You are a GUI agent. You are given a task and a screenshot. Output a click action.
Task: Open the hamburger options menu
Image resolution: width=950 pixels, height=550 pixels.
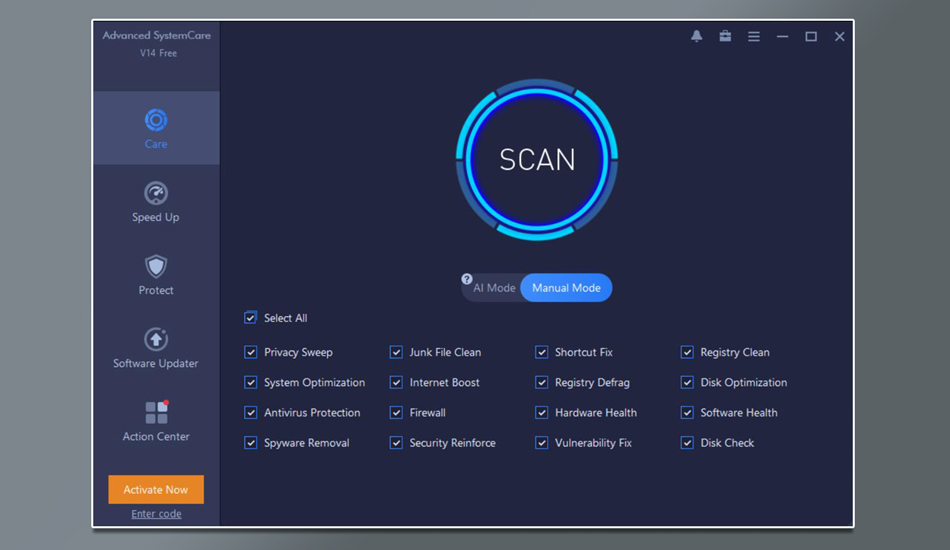754,36
